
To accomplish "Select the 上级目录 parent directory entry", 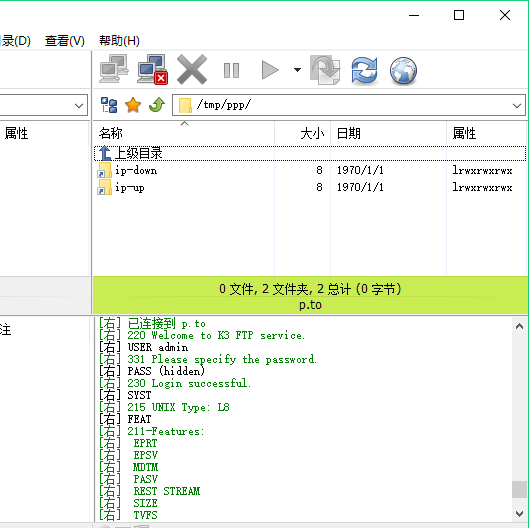I will pyautogui.click(x=310, y=153).
